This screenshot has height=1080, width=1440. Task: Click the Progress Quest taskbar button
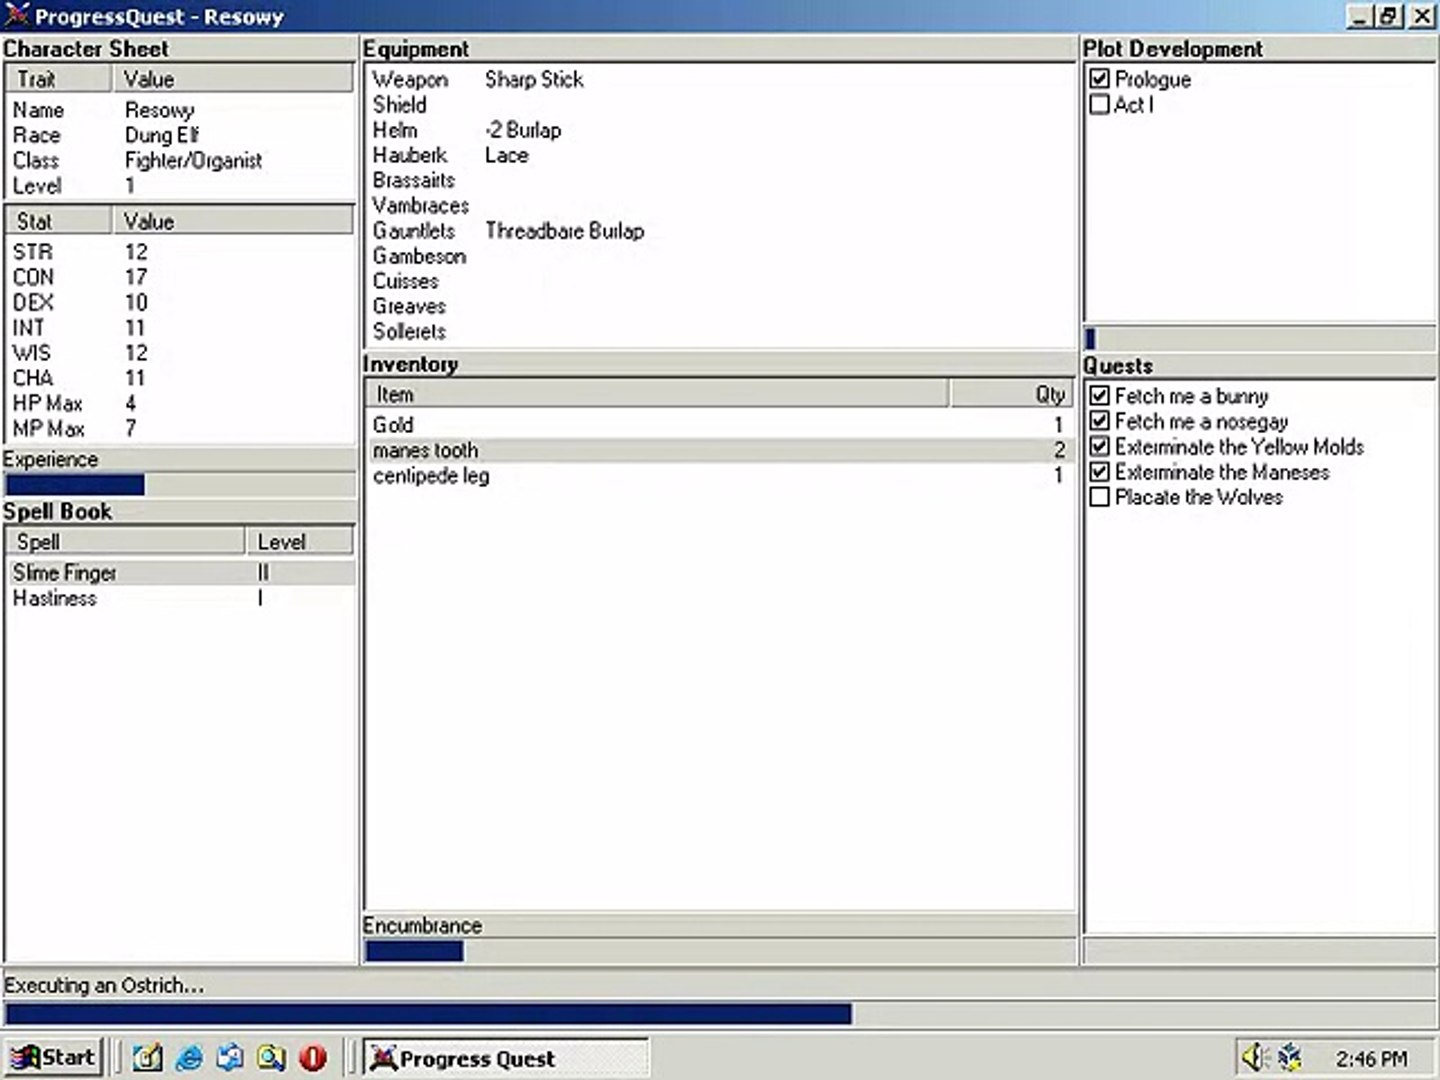(x=505, y=1058)
